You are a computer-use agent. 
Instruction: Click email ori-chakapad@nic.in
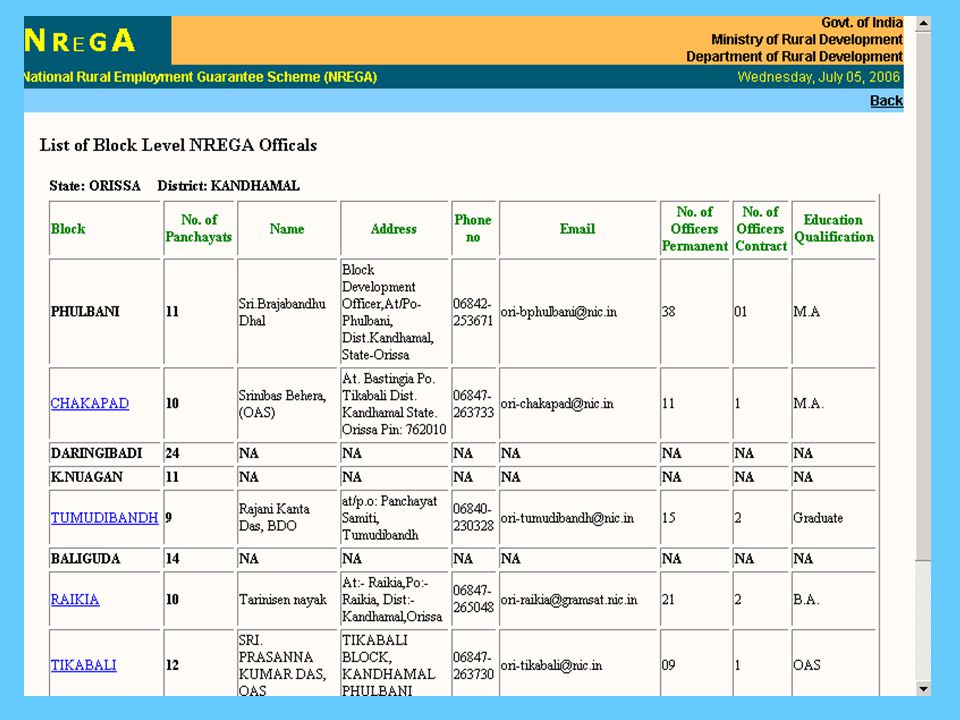pyautogui.click(x=557, y=403)
